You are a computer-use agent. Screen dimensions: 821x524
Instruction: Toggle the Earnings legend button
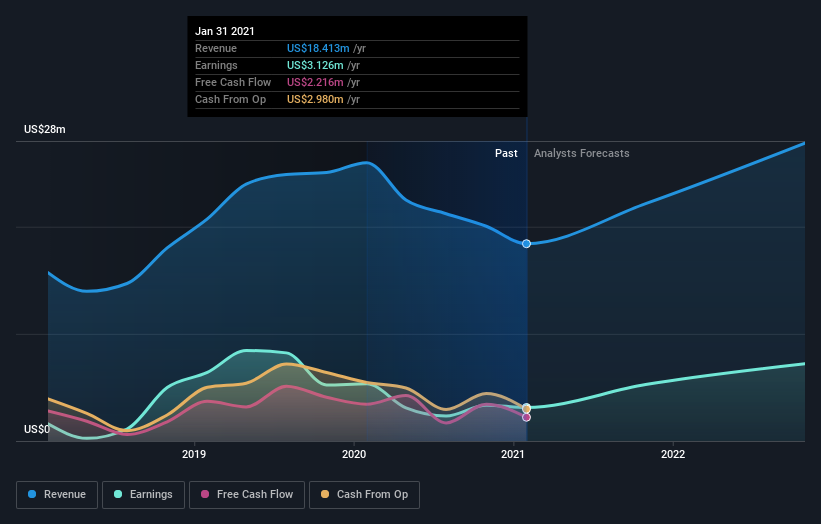coord(143,495)
